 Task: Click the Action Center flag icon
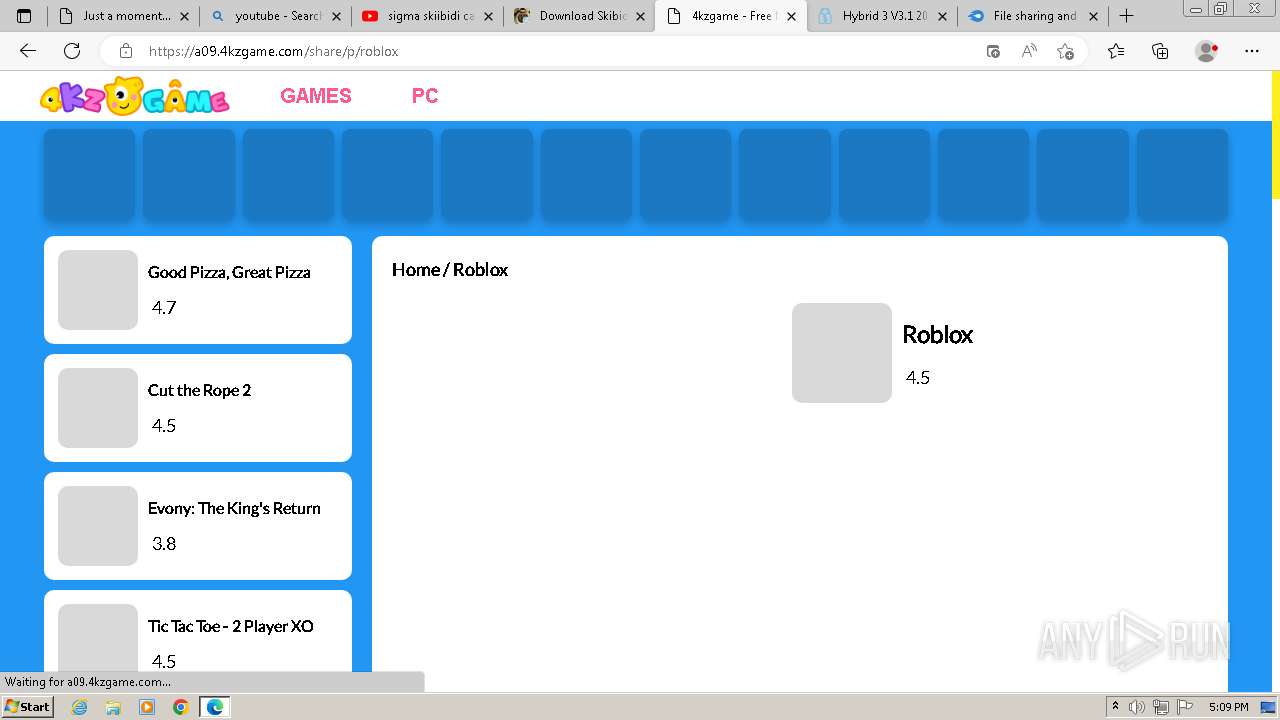click(x=1185, y=707)
